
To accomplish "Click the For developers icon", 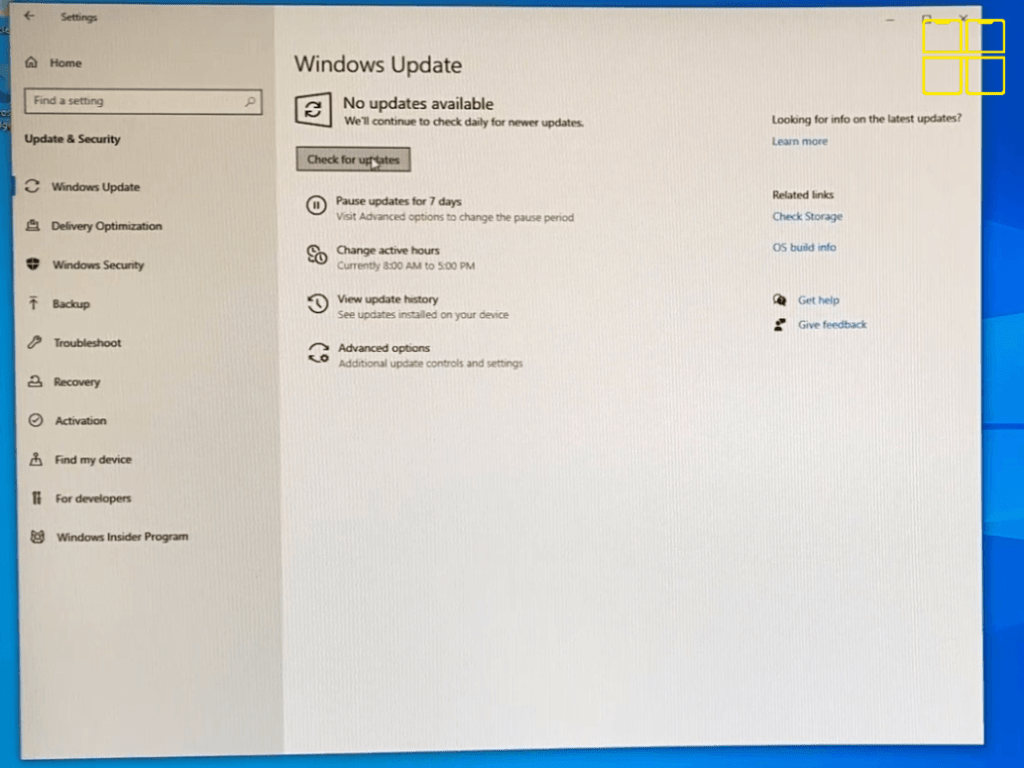I will (36, 498).
